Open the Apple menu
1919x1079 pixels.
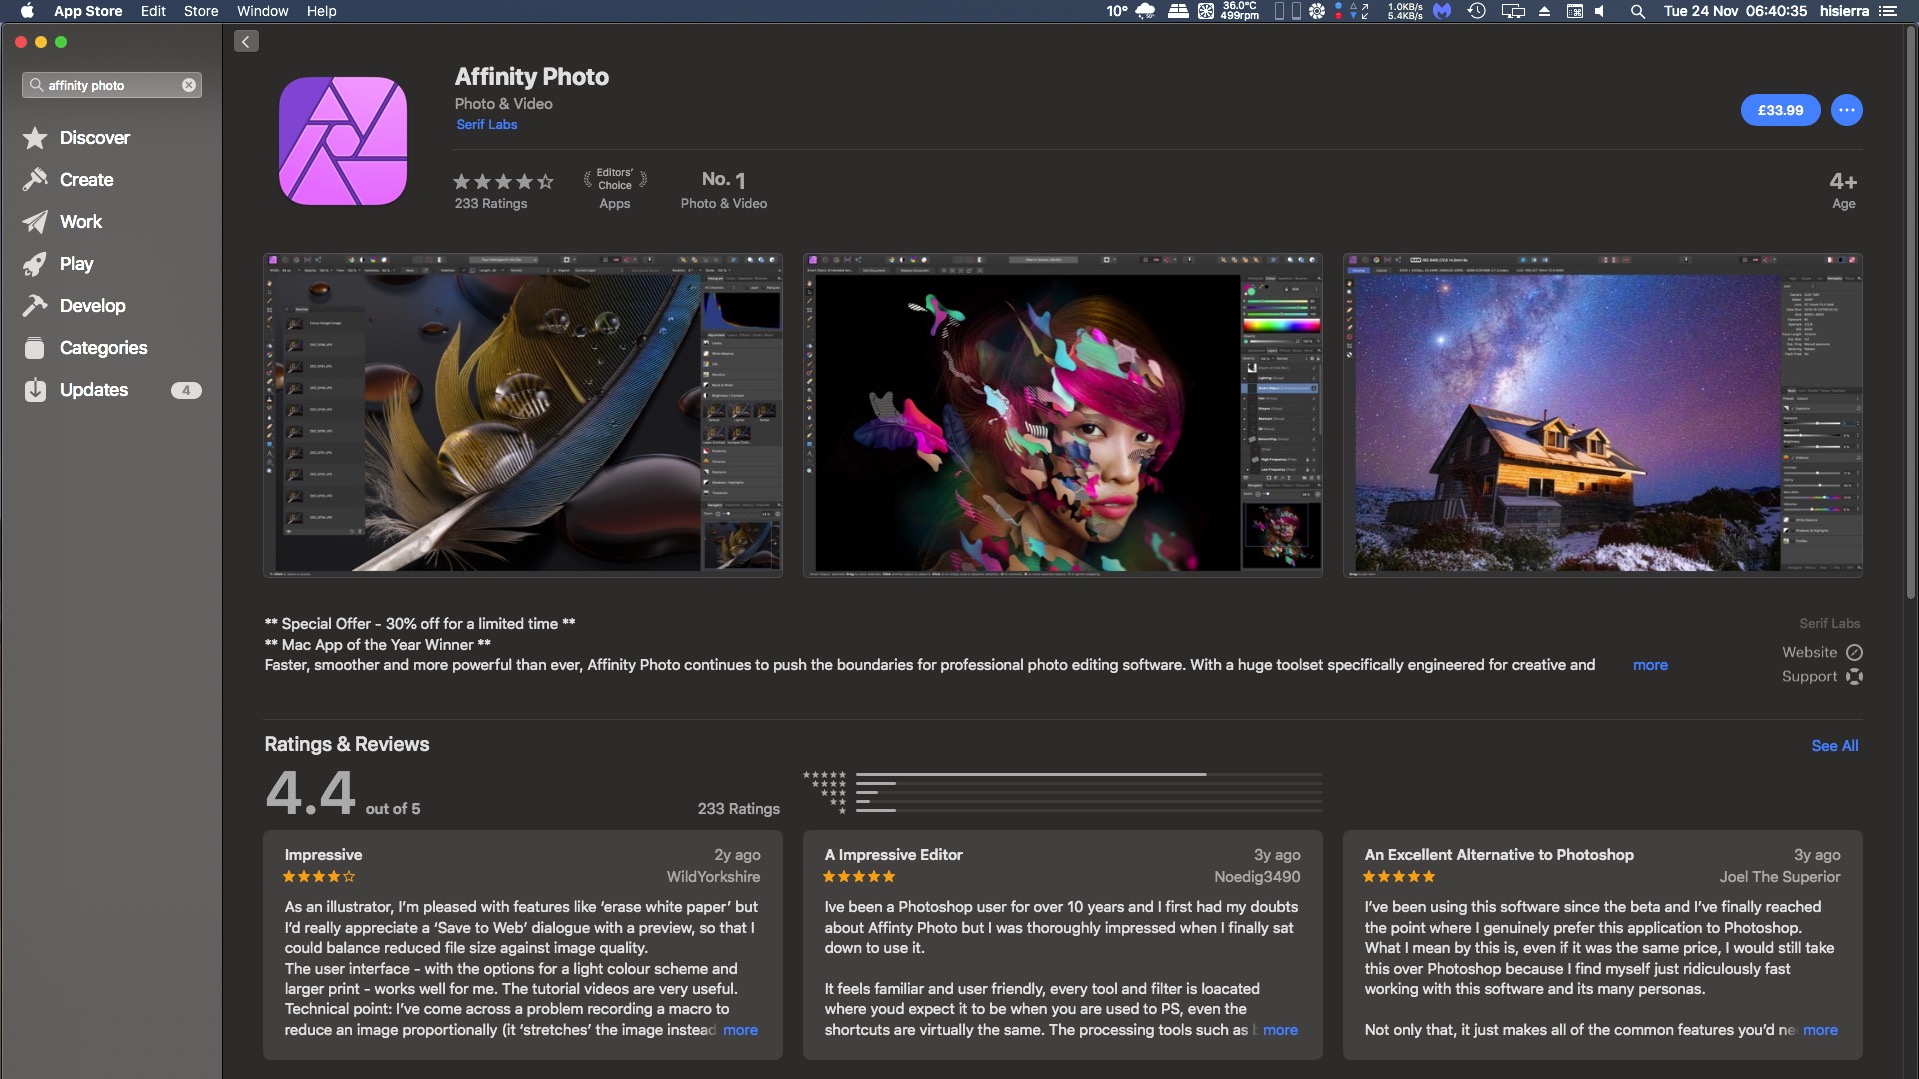click(27, 11)
